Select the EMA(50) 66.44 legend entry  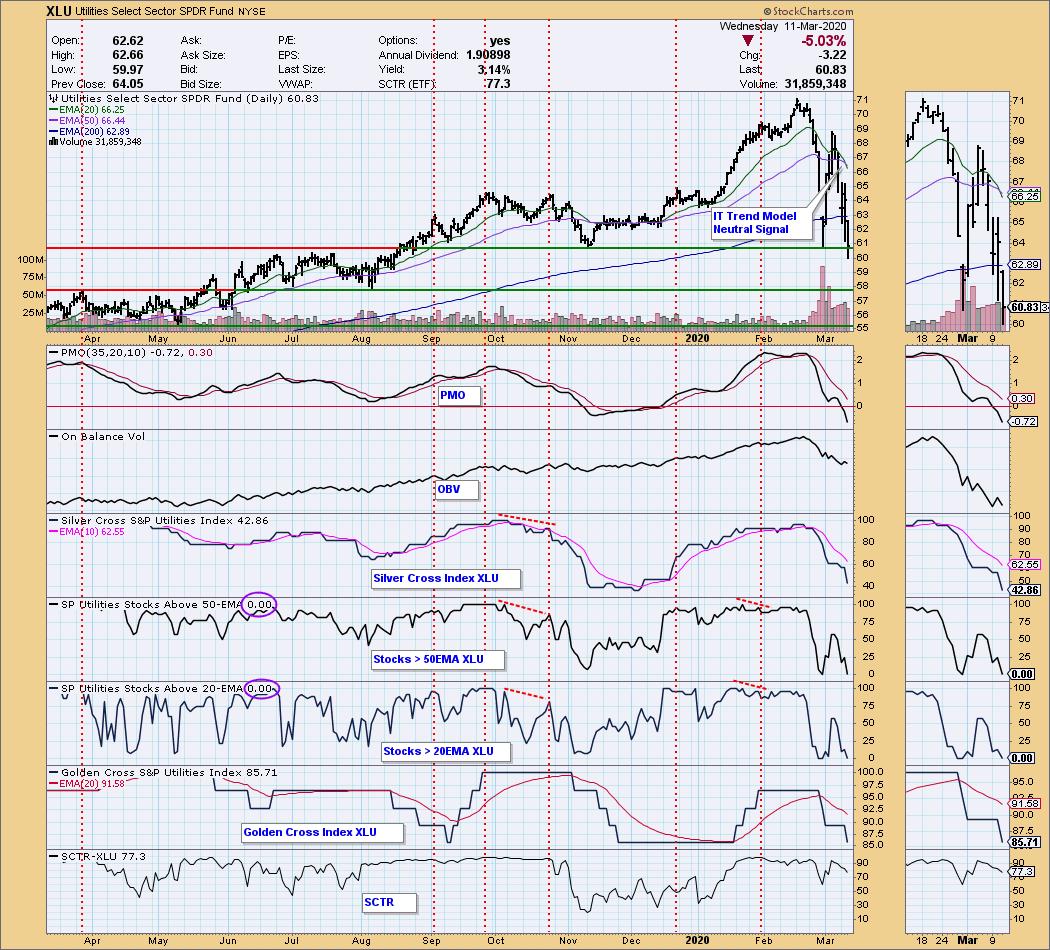click(87, 121)
